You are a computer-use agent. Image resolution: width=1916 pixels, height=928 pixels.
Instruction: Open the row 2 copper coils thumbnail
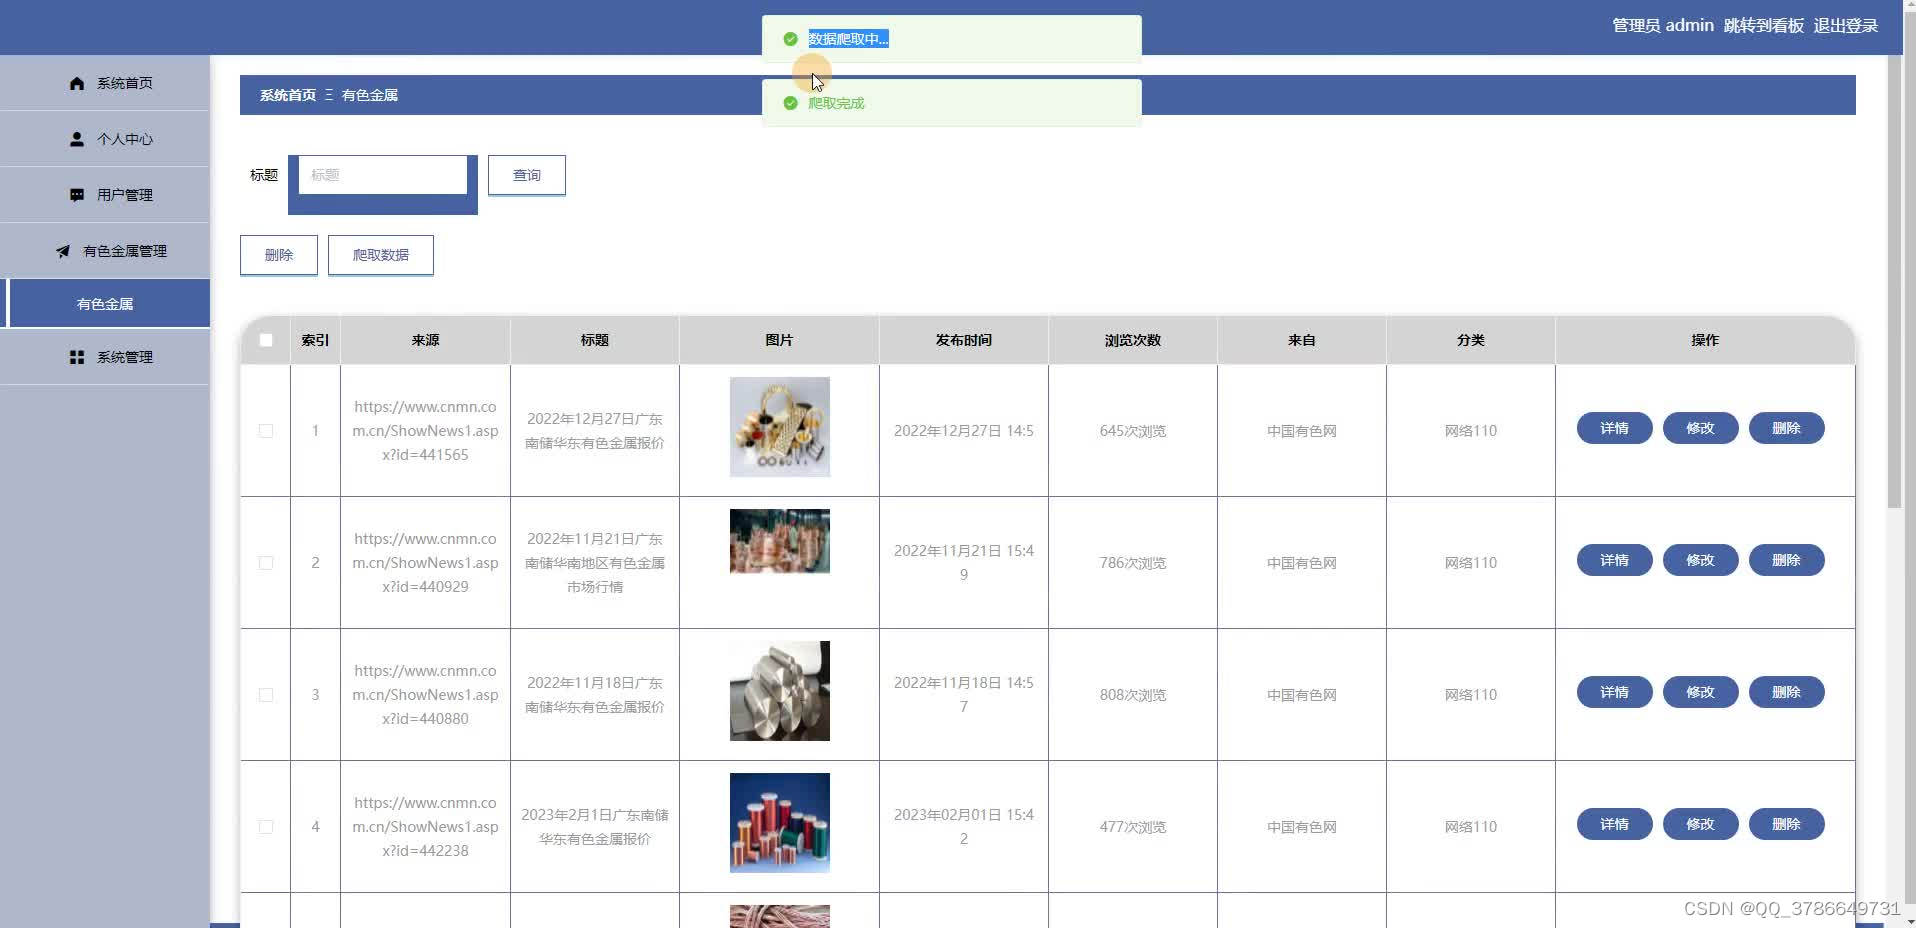coord(780,541)
